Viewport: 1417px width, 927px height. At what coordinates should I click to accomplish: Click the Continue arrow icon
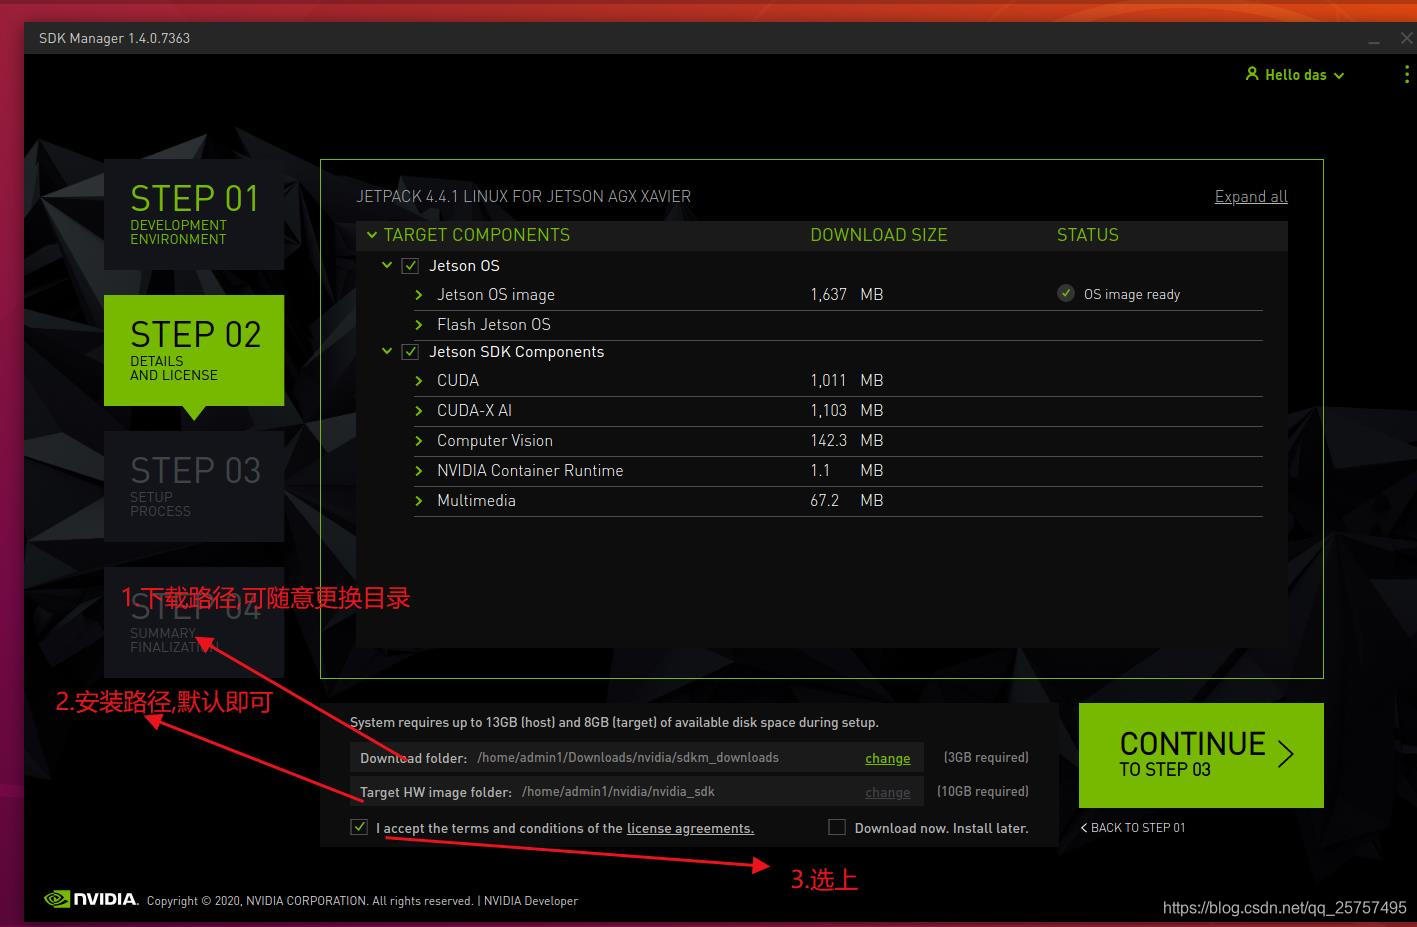tap(1286, 754)
